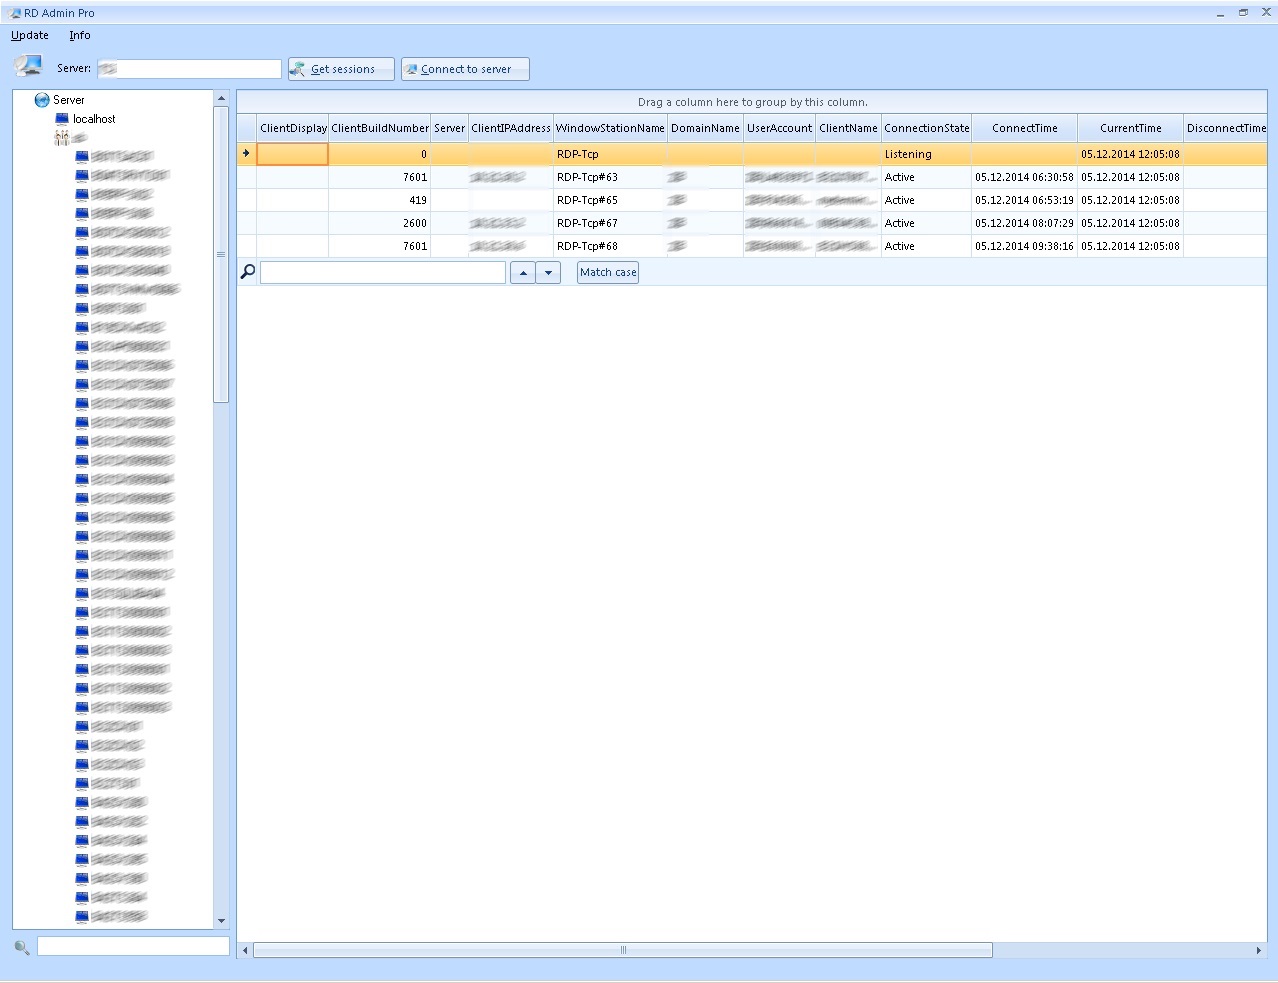The image size is (1278, 983).
Task: Click the tree scroll-down arrow
Action: [x=221, y=921]
